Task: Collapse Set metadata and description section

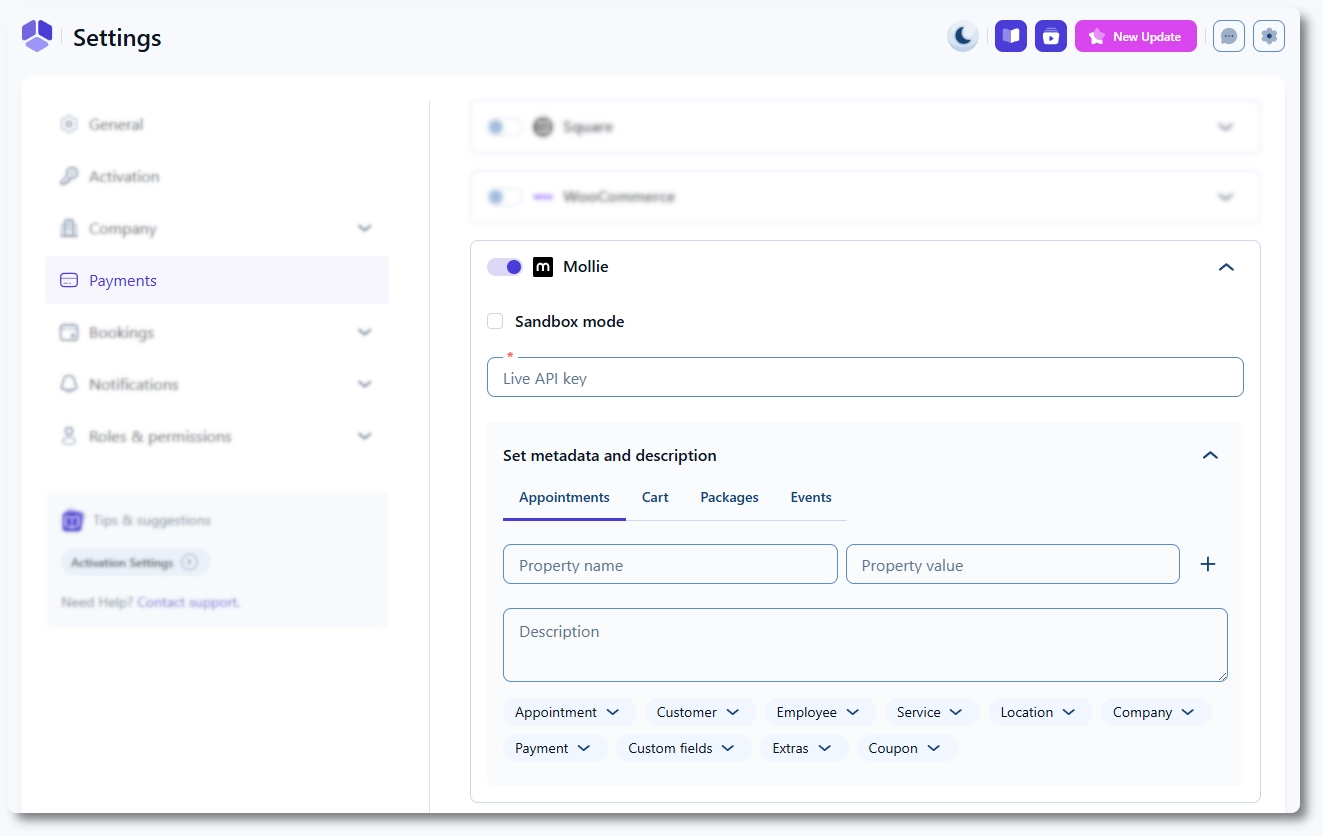Action: 1210,455
